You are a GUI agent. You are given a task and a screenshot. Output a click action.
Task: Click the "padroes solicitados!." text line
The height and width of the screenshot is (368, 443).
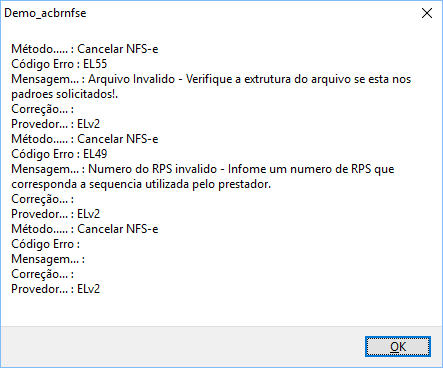tap(65, 94)
